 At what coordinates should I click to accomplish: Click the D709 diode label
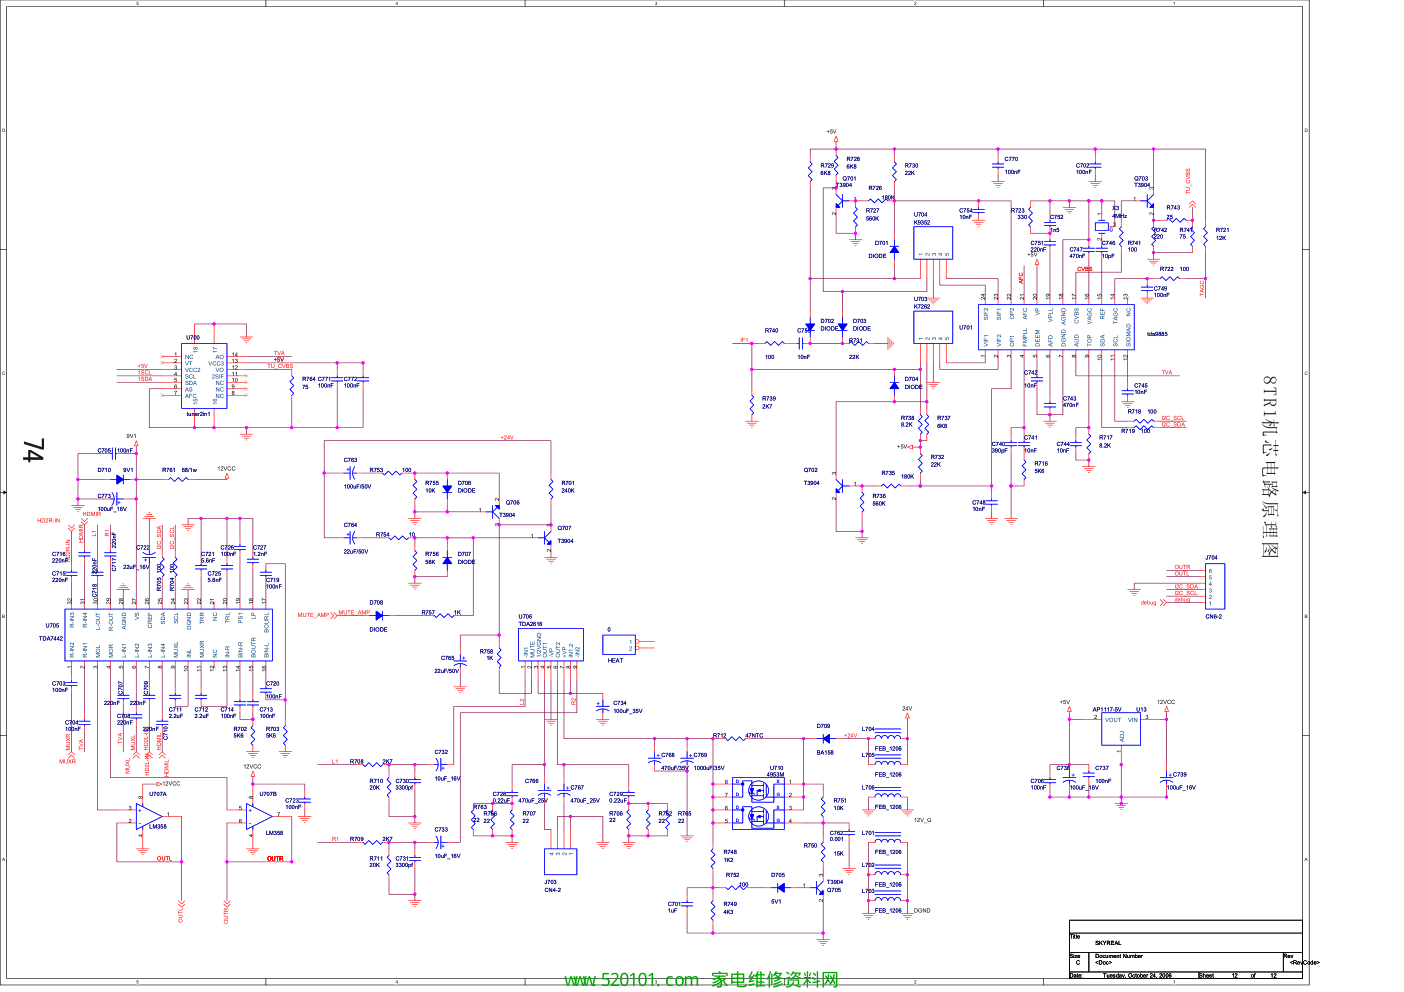823,727
